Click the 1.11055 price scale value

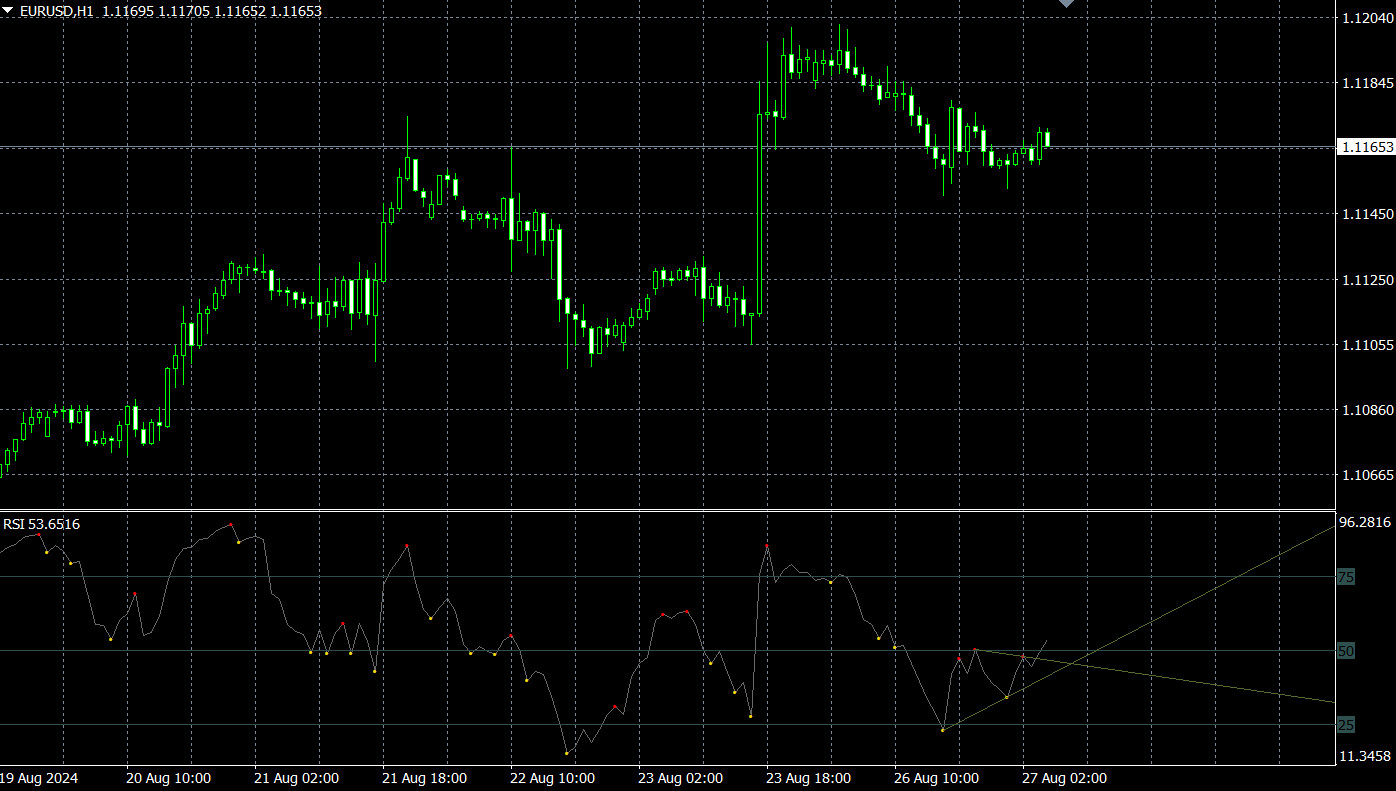click(x=1366, y=345)
